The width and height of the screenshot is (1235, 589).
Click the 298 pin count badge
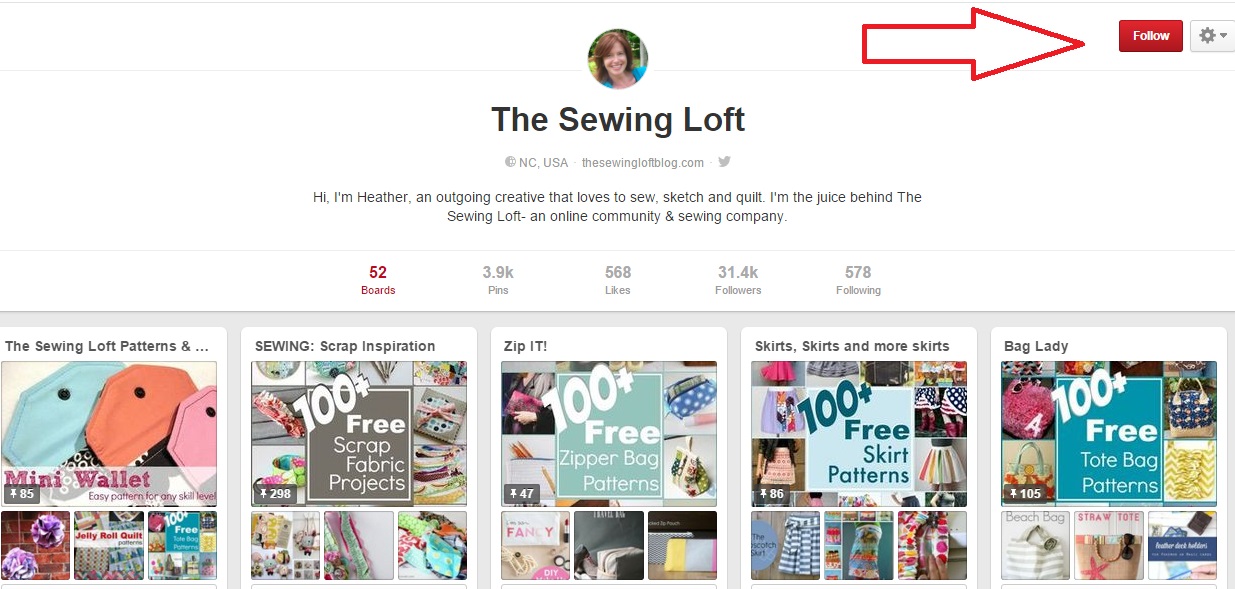click(275, 494)
